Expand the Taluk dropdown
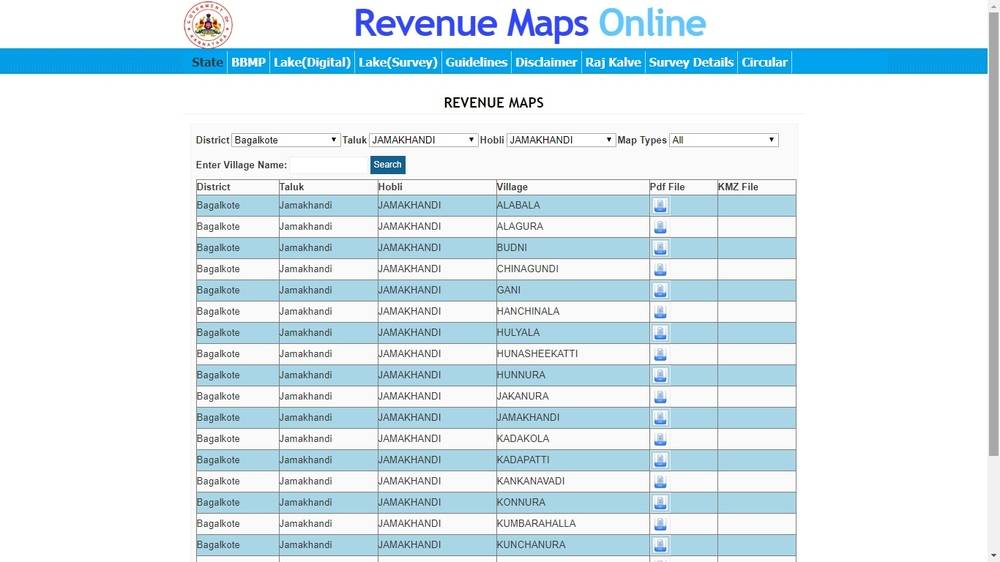 [423, 140]
